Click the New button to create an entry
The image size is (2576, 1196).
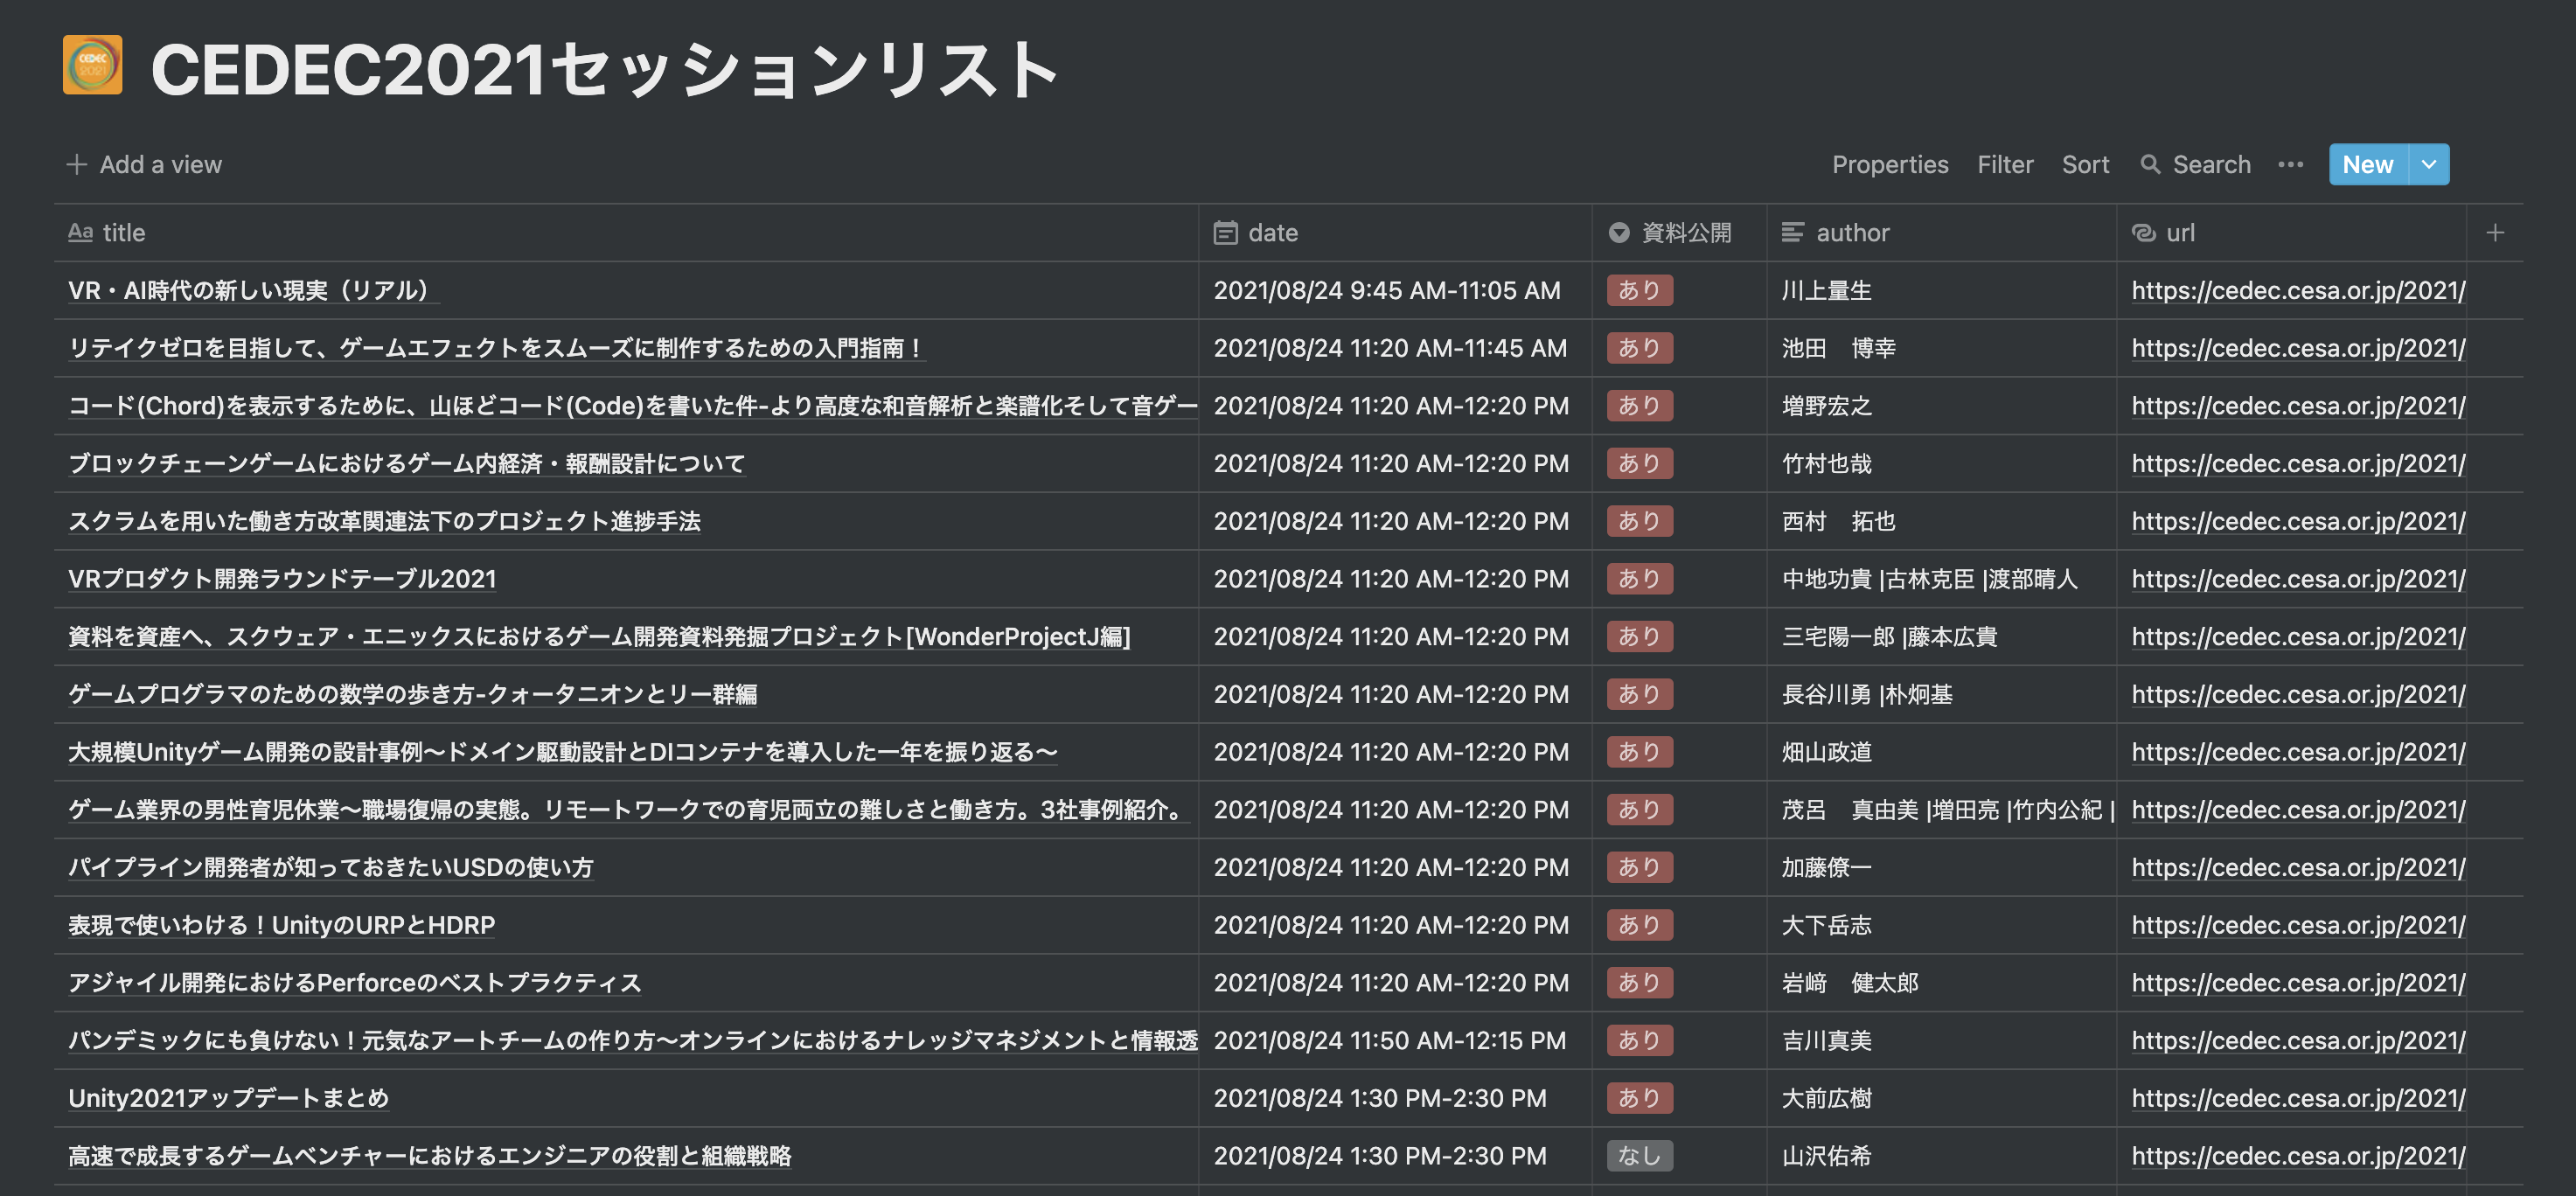pos(2368,164)
